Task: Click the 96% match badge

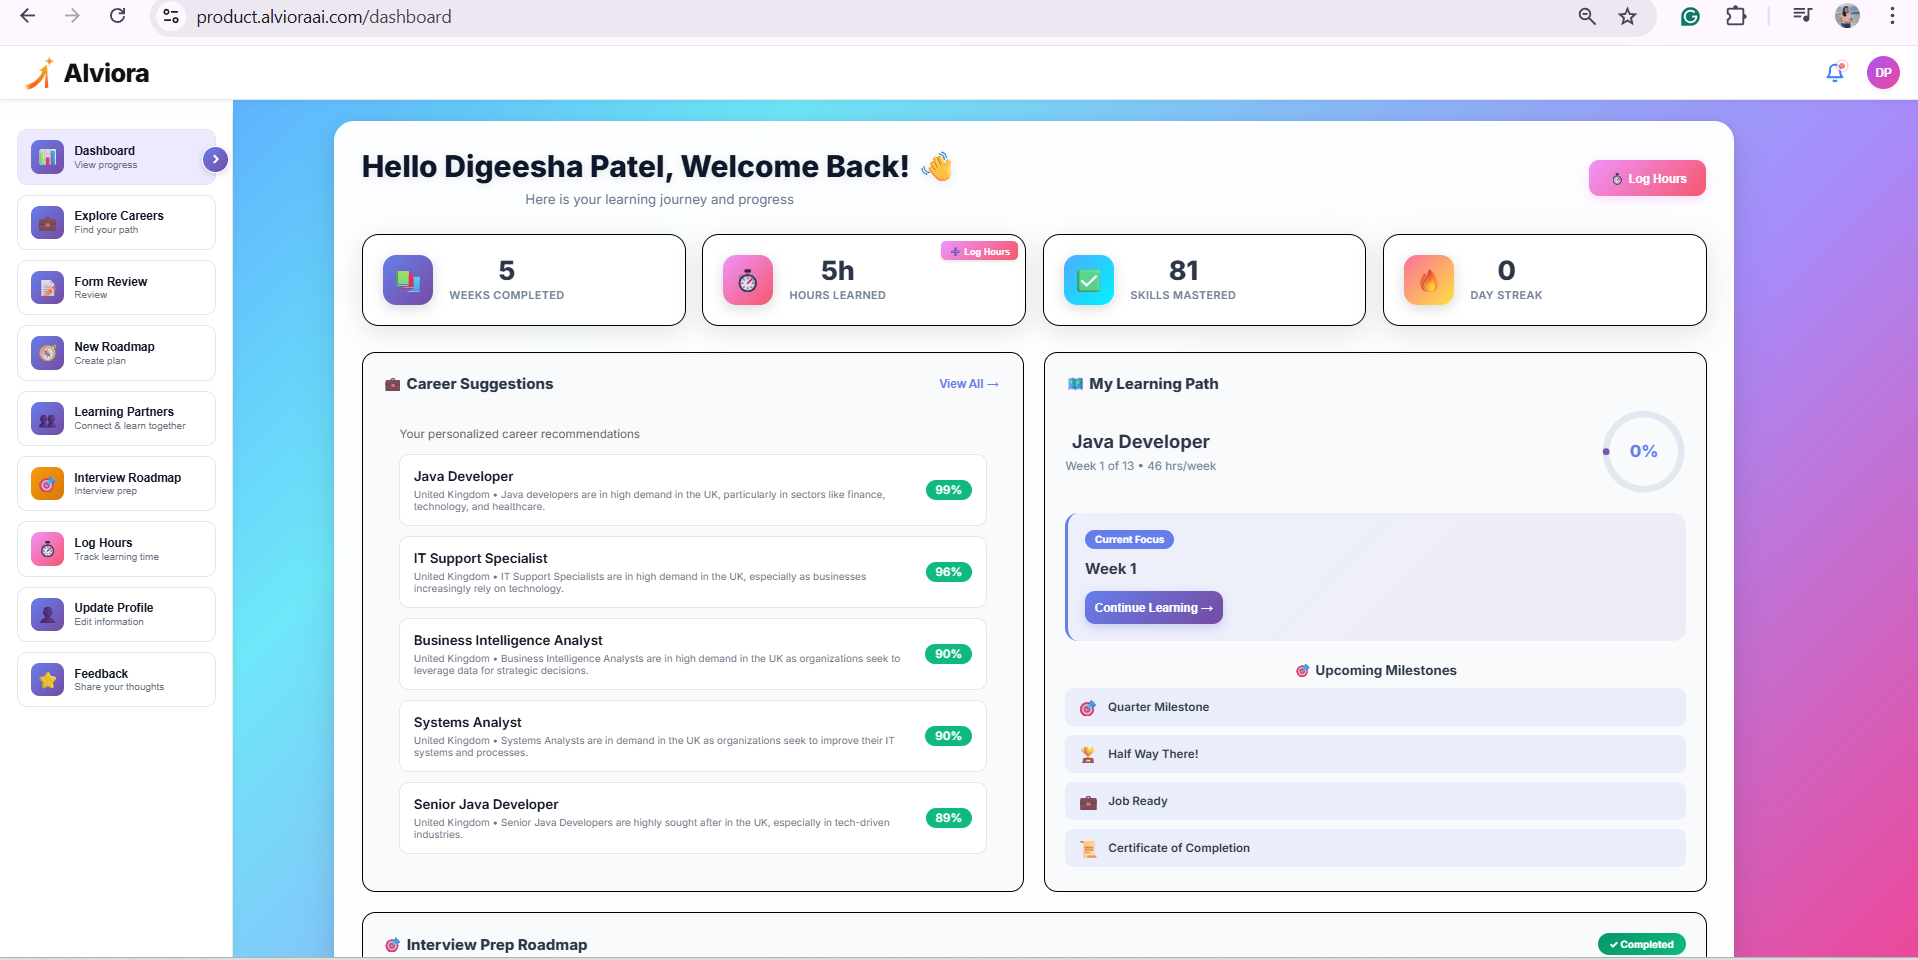Action: [948, 572]
